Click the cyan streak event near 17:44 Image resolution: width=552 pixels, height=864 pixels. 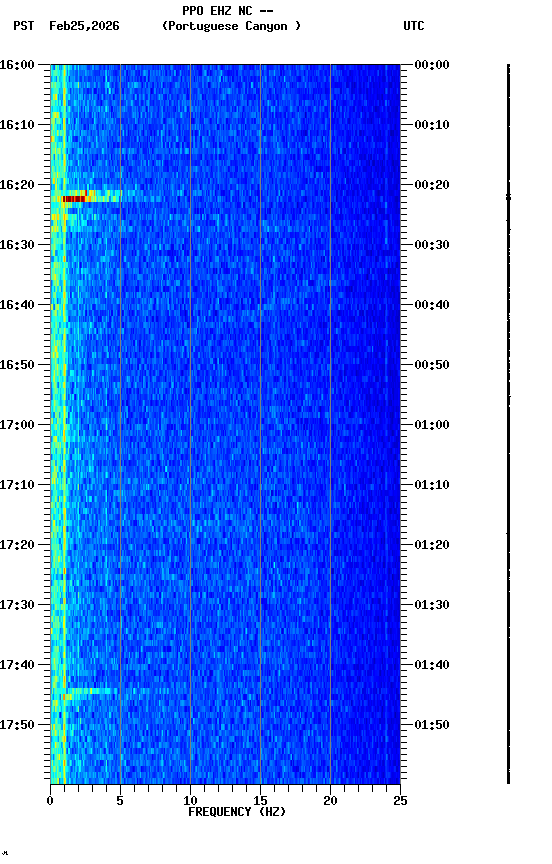click(91, 691)
